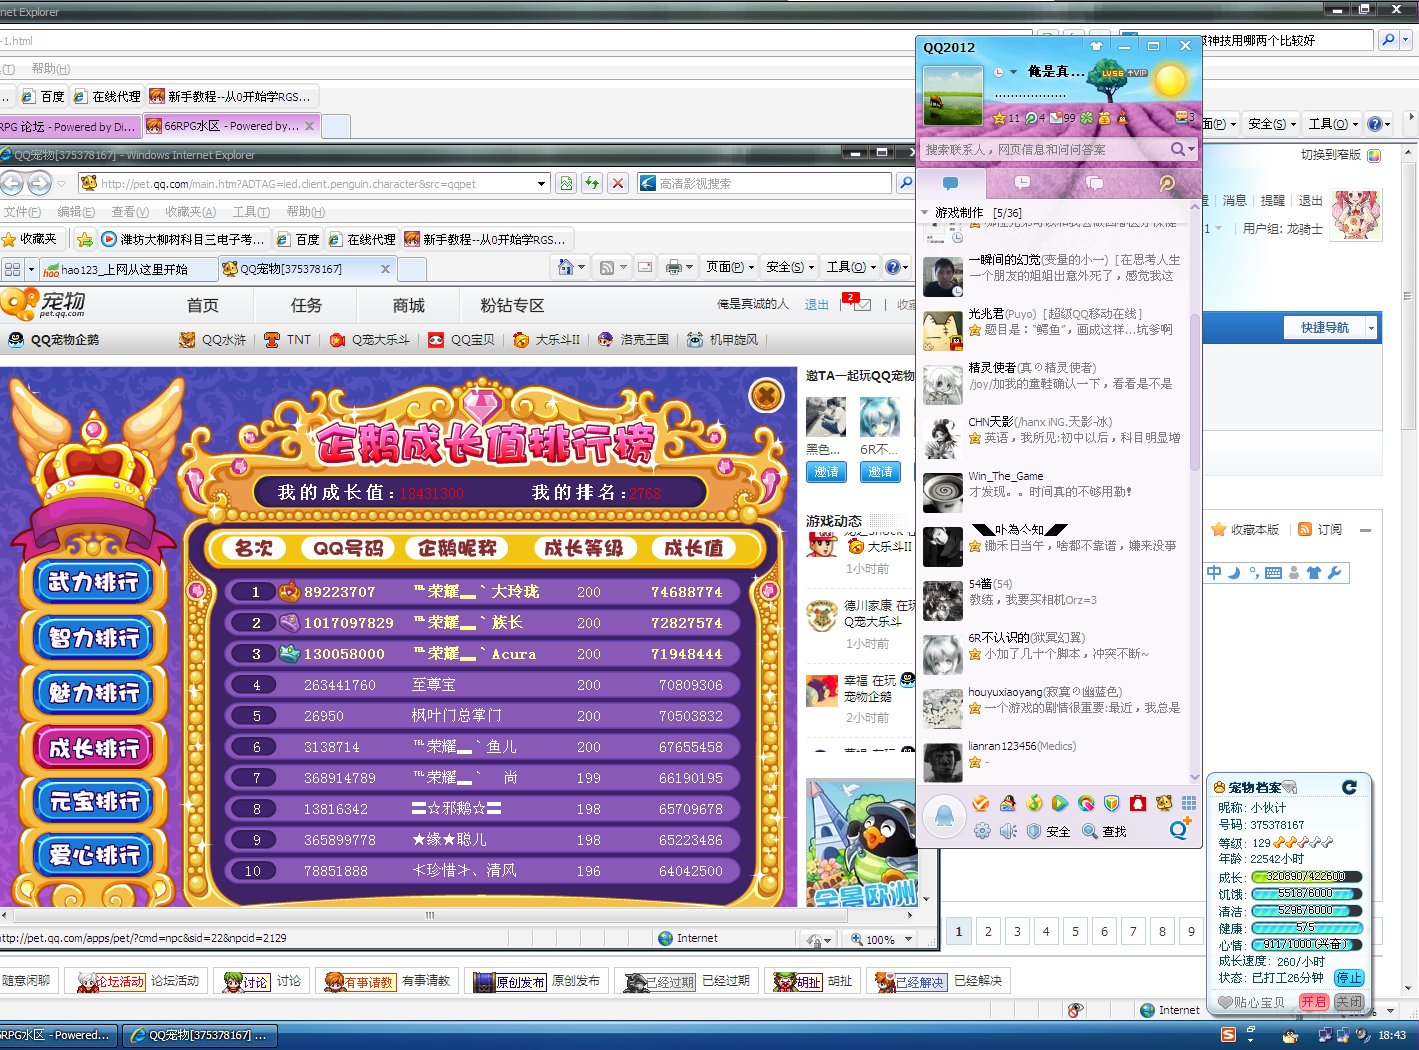Open QQ system settings gear icon
Image resolution: width=1419 pixels, height=1050 pixels.
pyautogui.click(x=982, y=831)
